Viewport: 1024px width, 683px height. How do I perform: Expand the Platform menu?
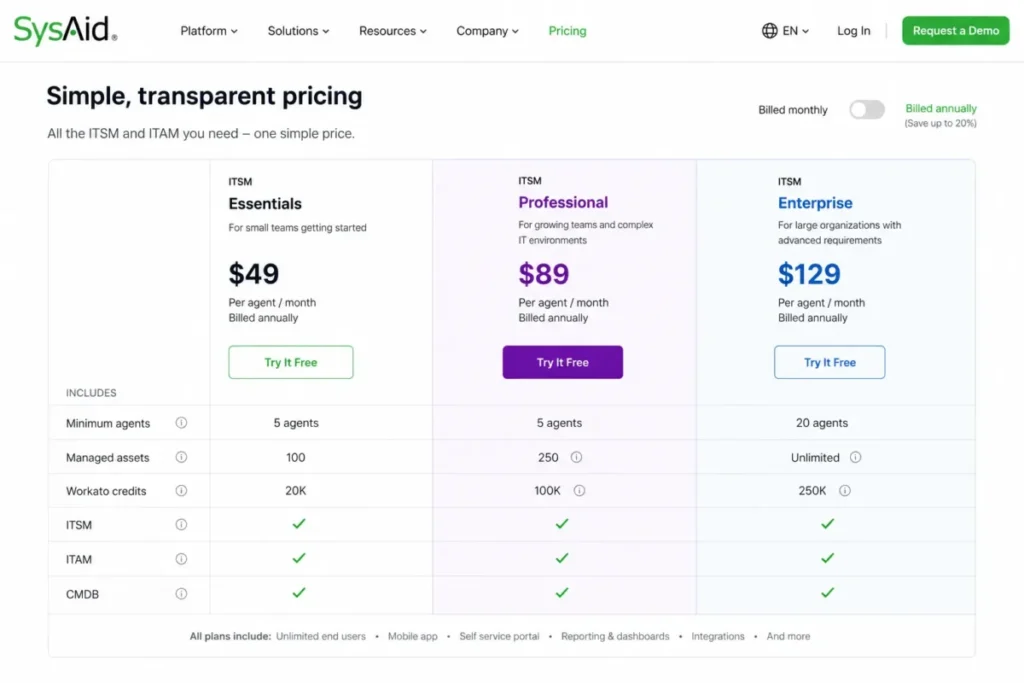click(x=209, y=31)
